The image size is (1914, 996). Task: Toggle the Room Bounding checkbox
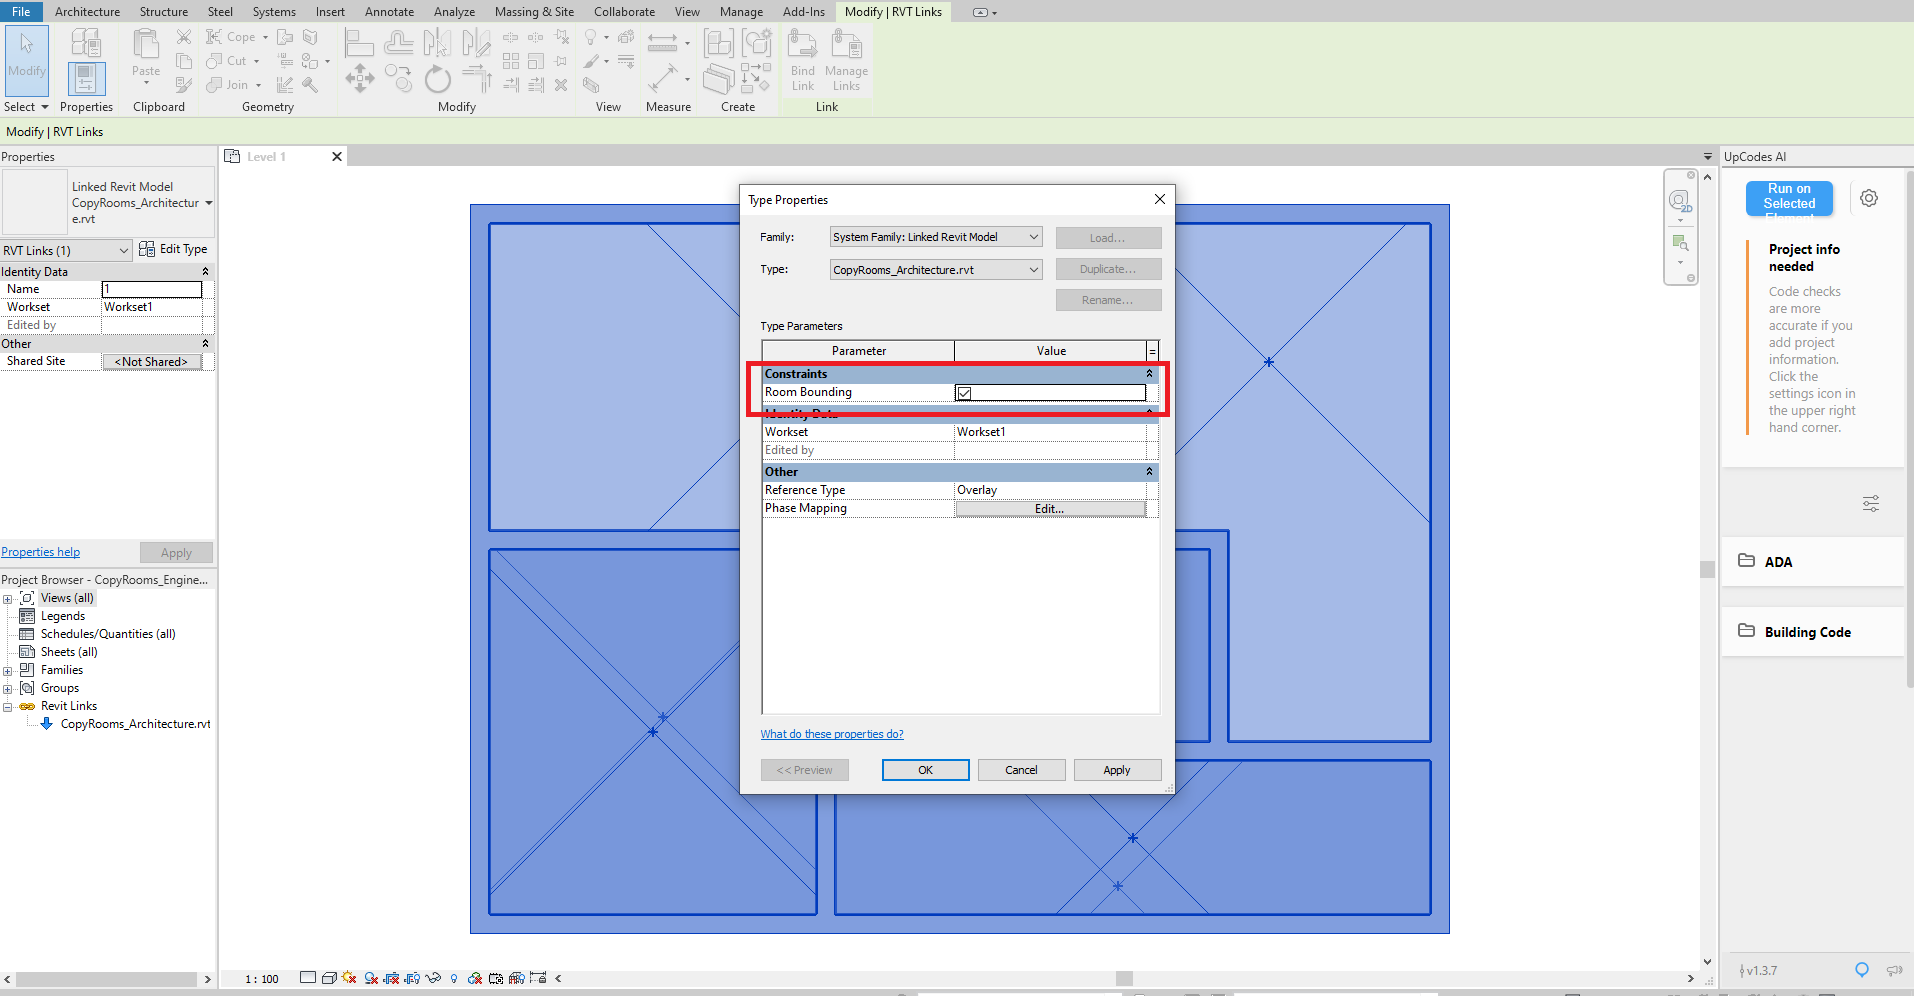pos(963,392)
